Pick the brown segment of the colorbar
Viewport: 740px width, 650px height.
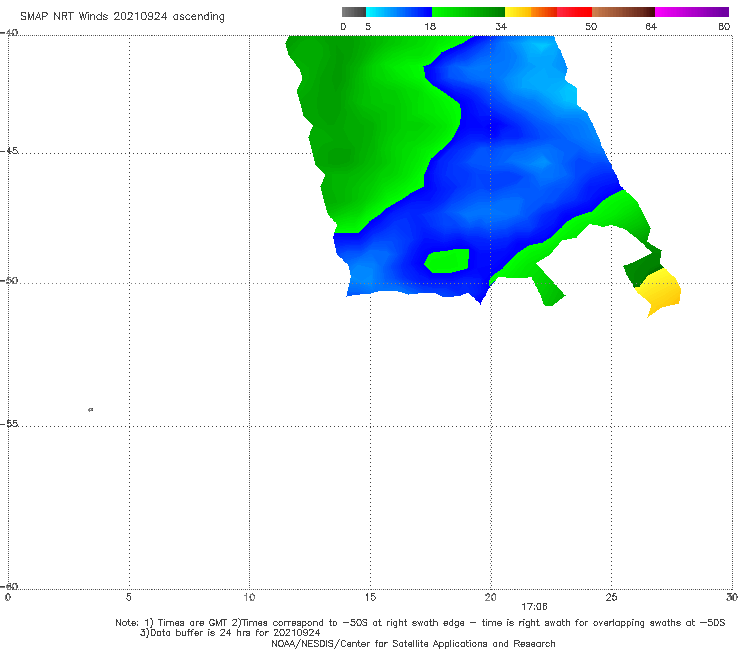pyautogui.click(x=623, y=12)
